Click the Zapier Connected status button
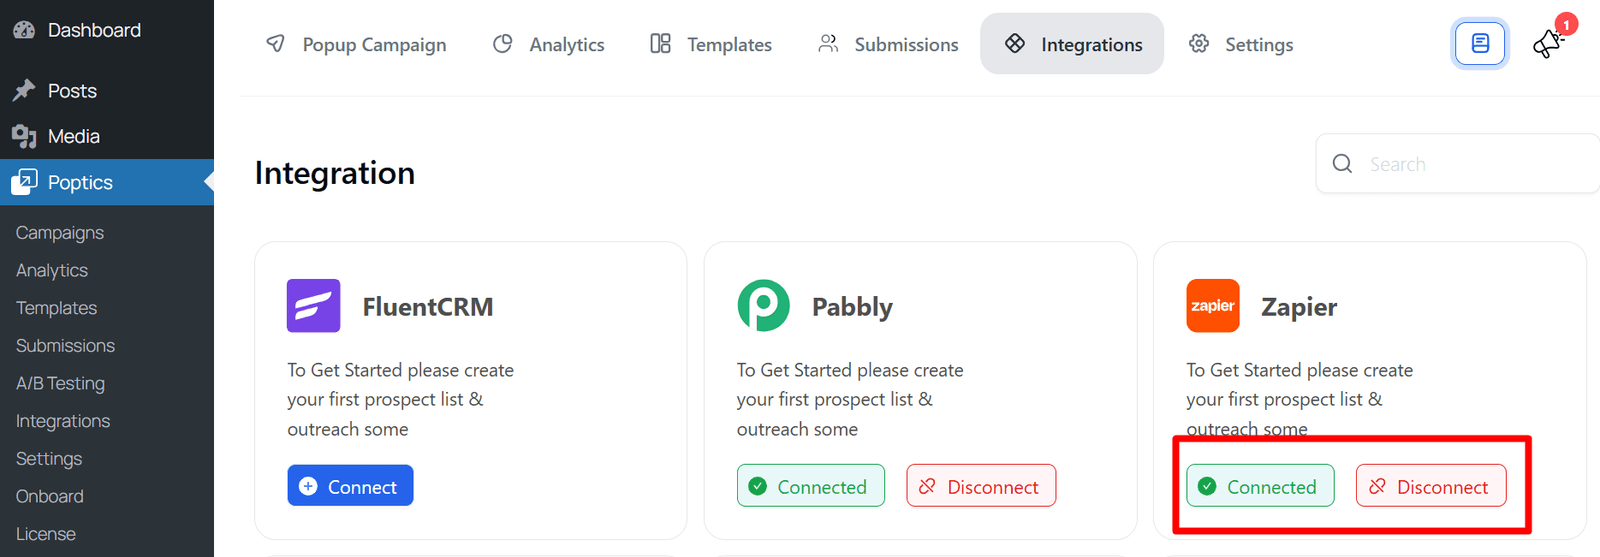Viewport: 1600px width, 557px height. pos(1260,486)
